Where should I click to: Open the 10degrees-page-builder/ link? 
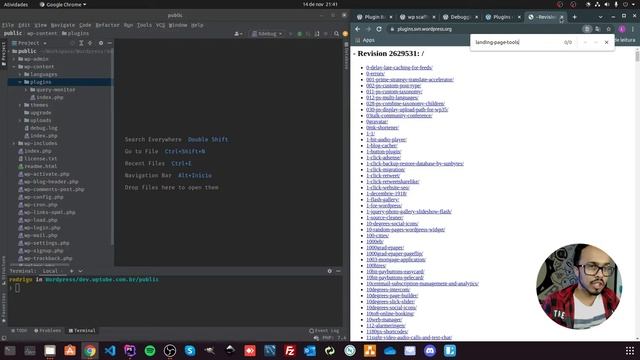coord(392,296)
